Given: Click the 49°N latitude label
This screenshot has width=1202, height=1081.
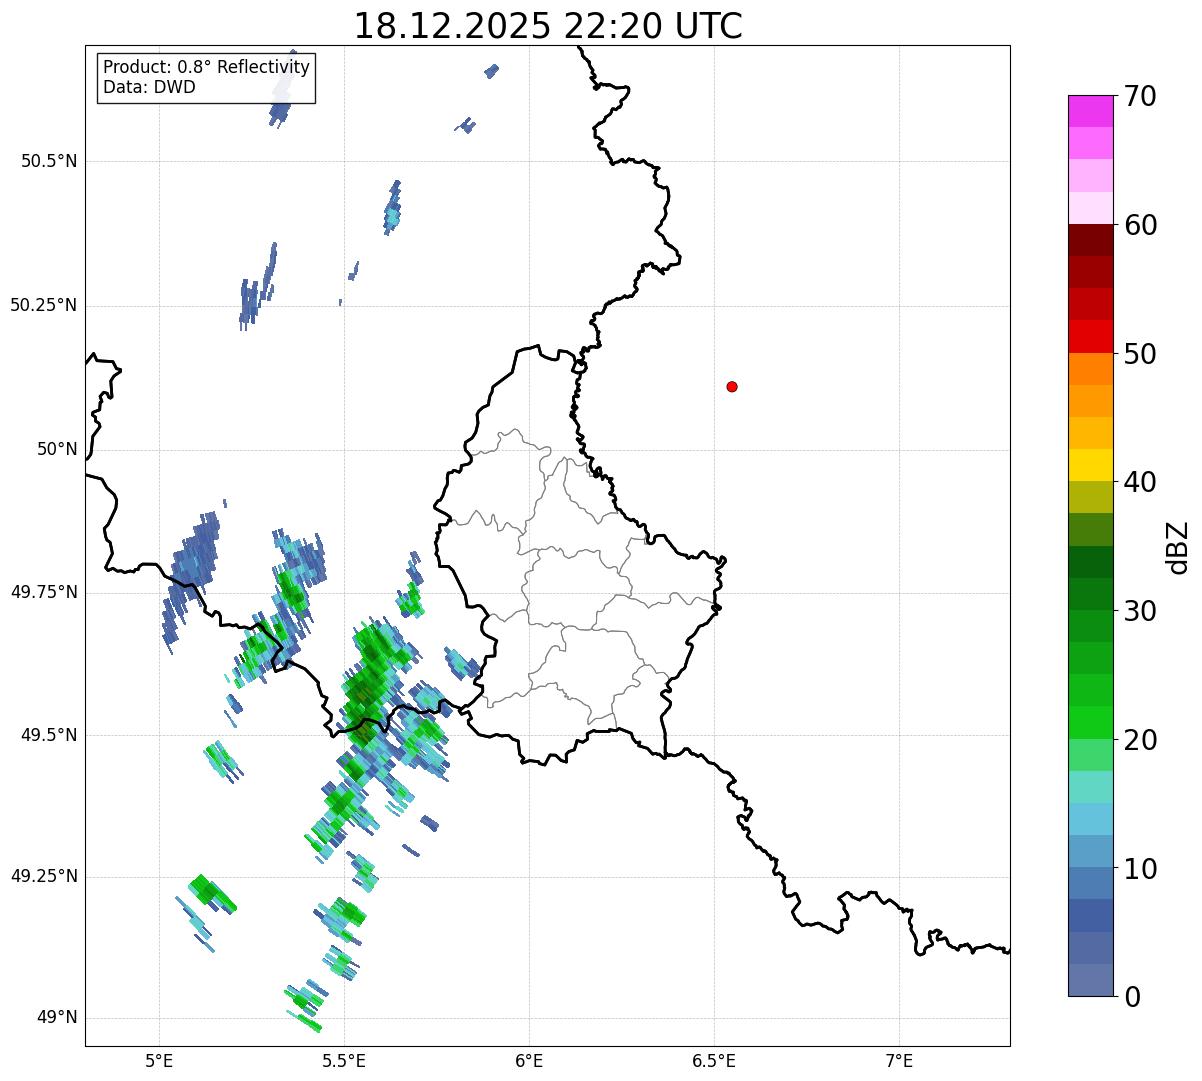Looking at the screenshot, I should click(x=57, y=1018).
